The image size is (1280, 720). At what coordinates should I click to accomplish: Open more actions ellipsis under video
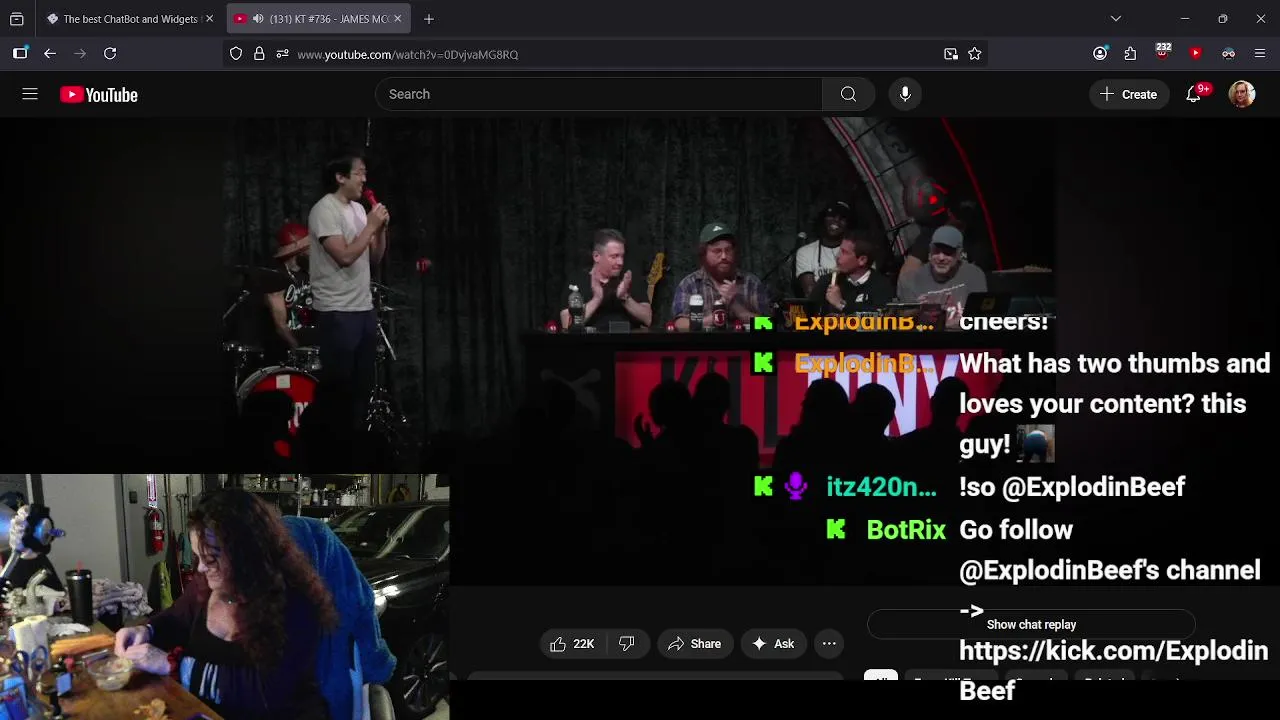829,644
